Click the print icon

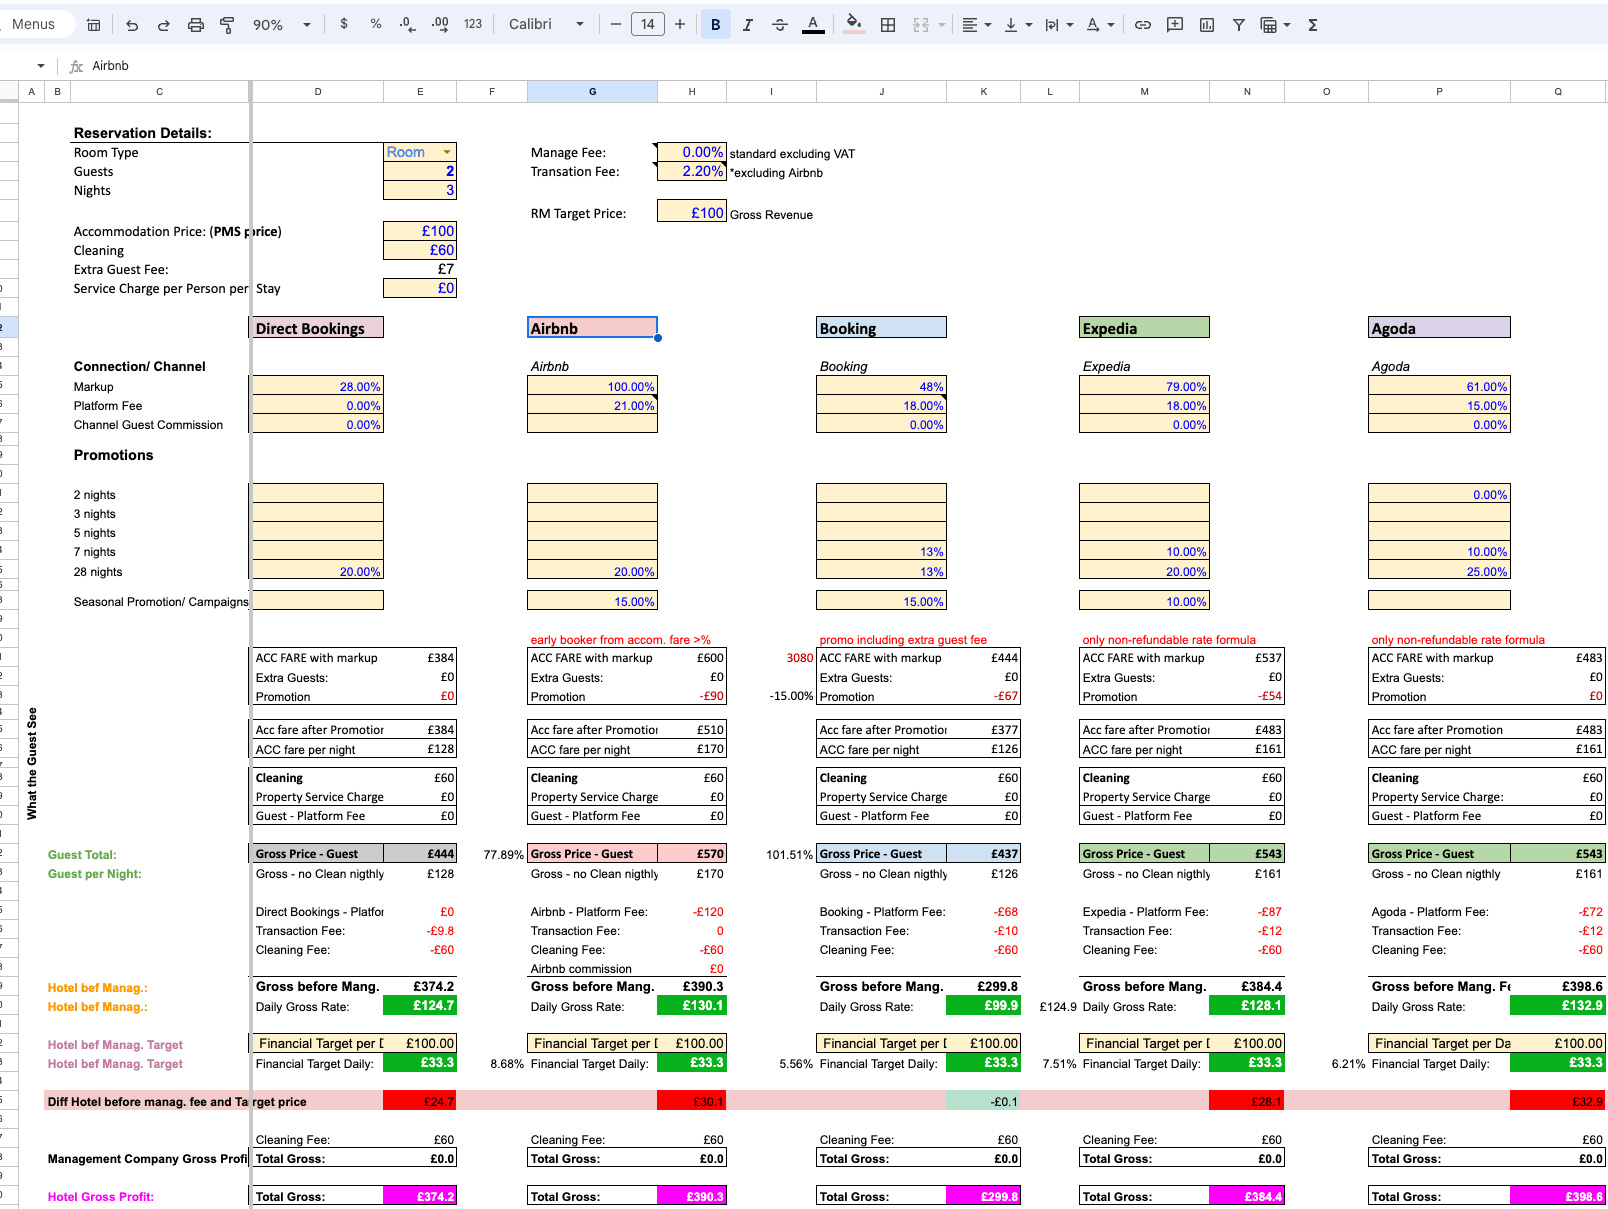tap(196, 25)
